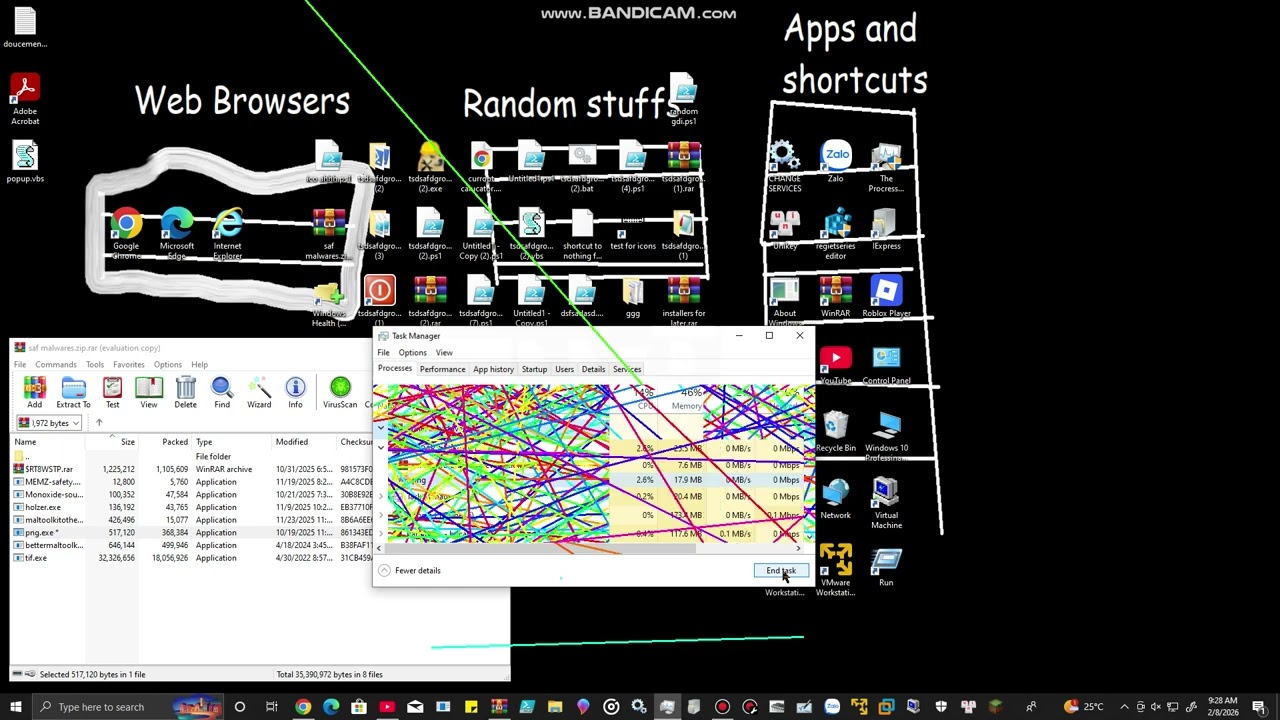Open the File menu in WinRAR
Image resolution: width=1280 pixels, height=720 pixels.
coord(20,364)
